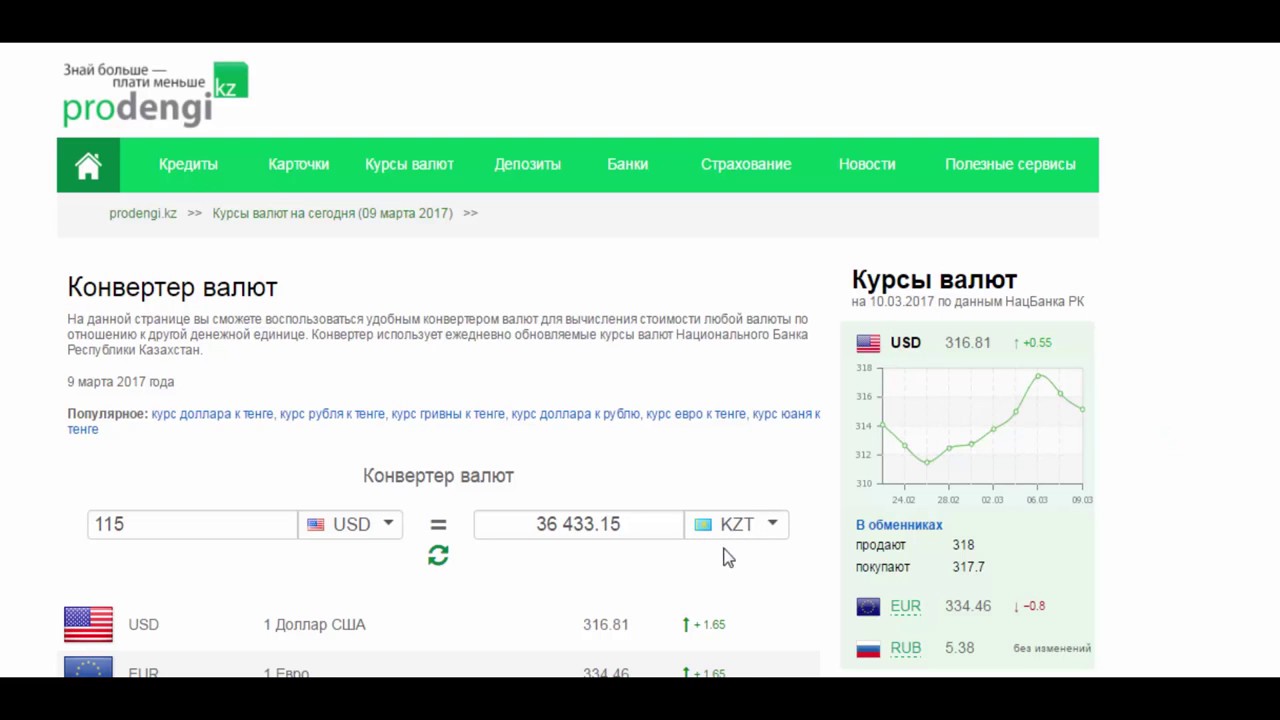1280x720 pixels.
Task: Click the продают value 318
Action: point(963,545)
